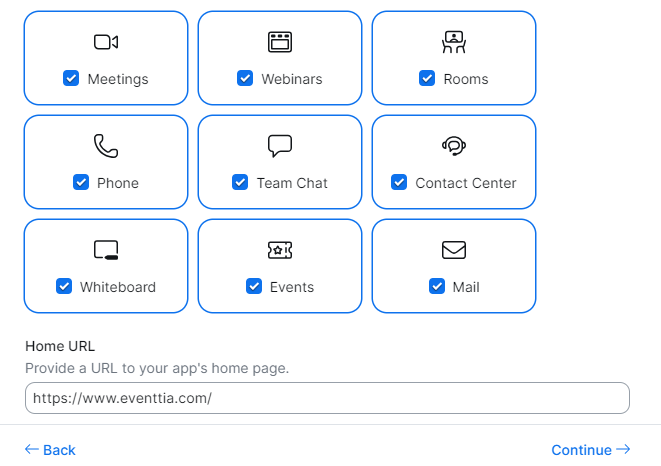The width and height of the screenshot is (661, 466).
Task: Disable the Rooms checkbox
Action: [427, 79]
